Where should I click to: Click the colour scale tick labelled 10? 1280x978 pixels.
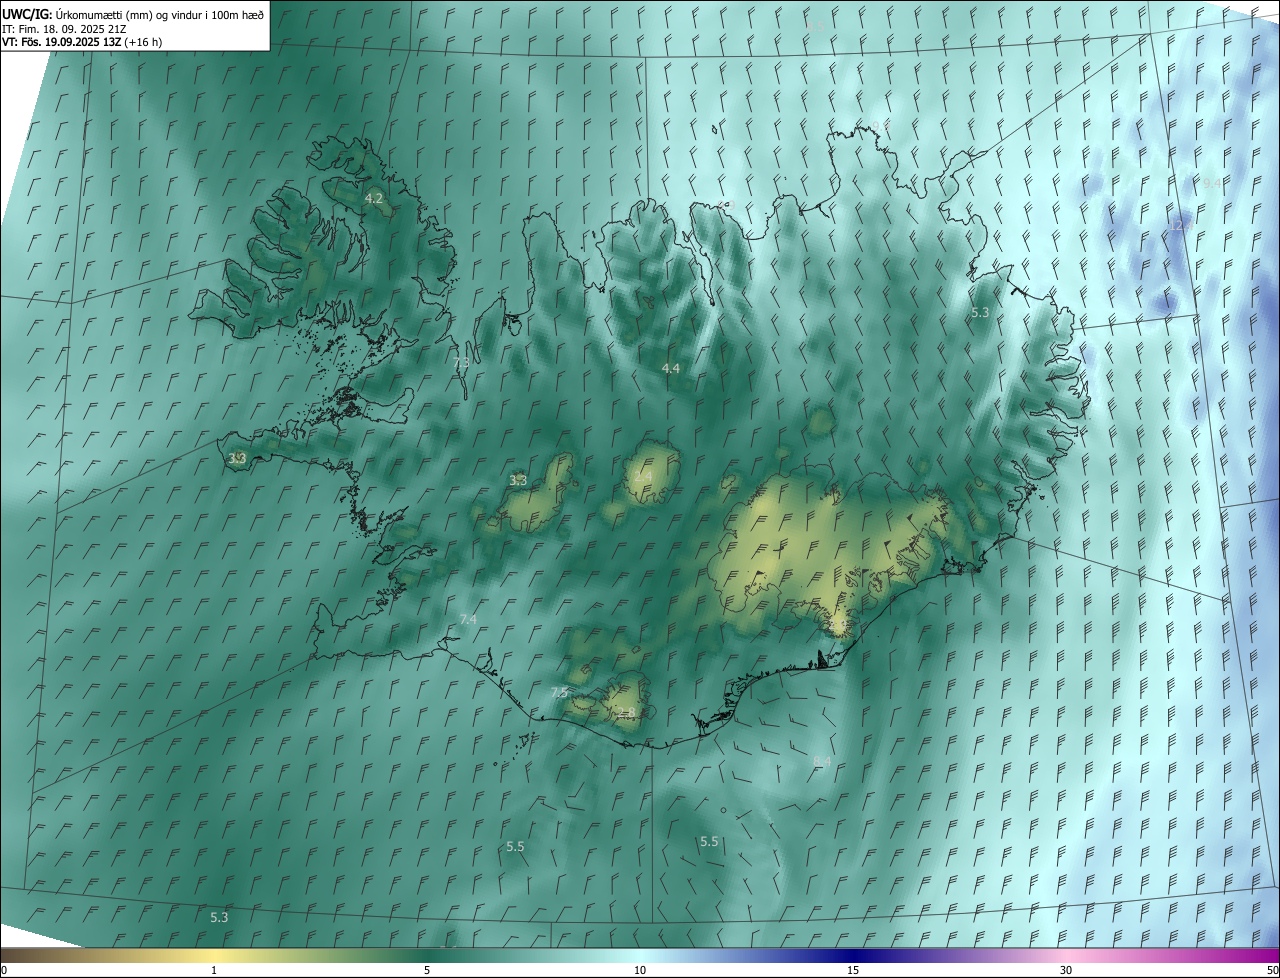coord(640,970)
